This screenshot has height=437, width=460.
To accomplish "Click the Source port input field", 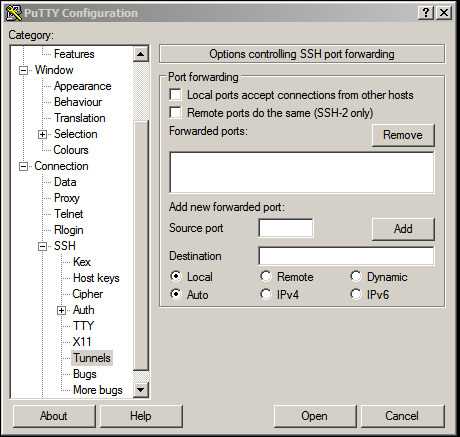I will coord(286,228).
